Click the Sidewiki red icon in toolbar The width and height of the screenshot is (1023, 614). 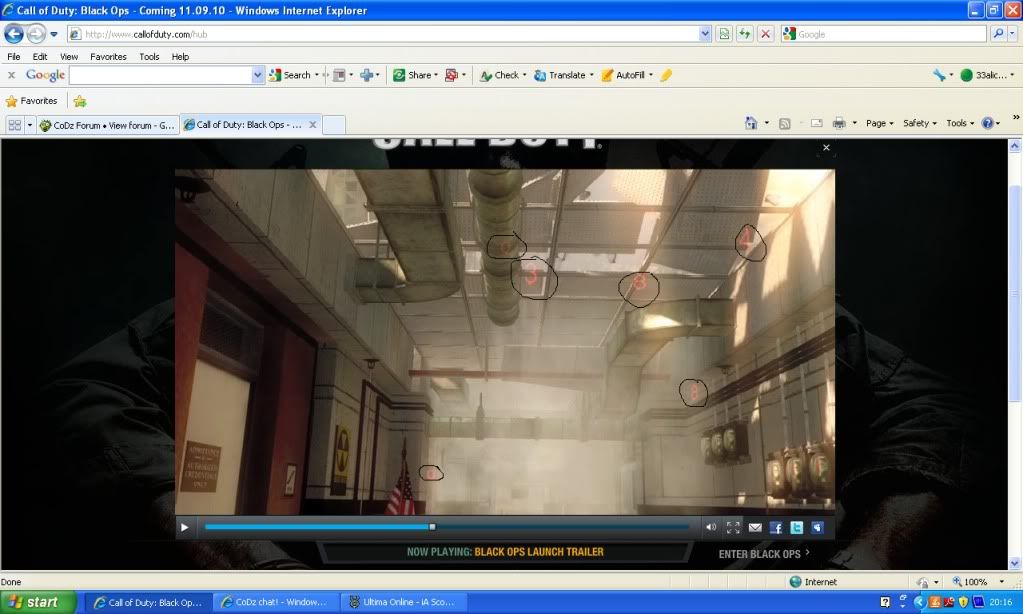[x=451, y=75]
